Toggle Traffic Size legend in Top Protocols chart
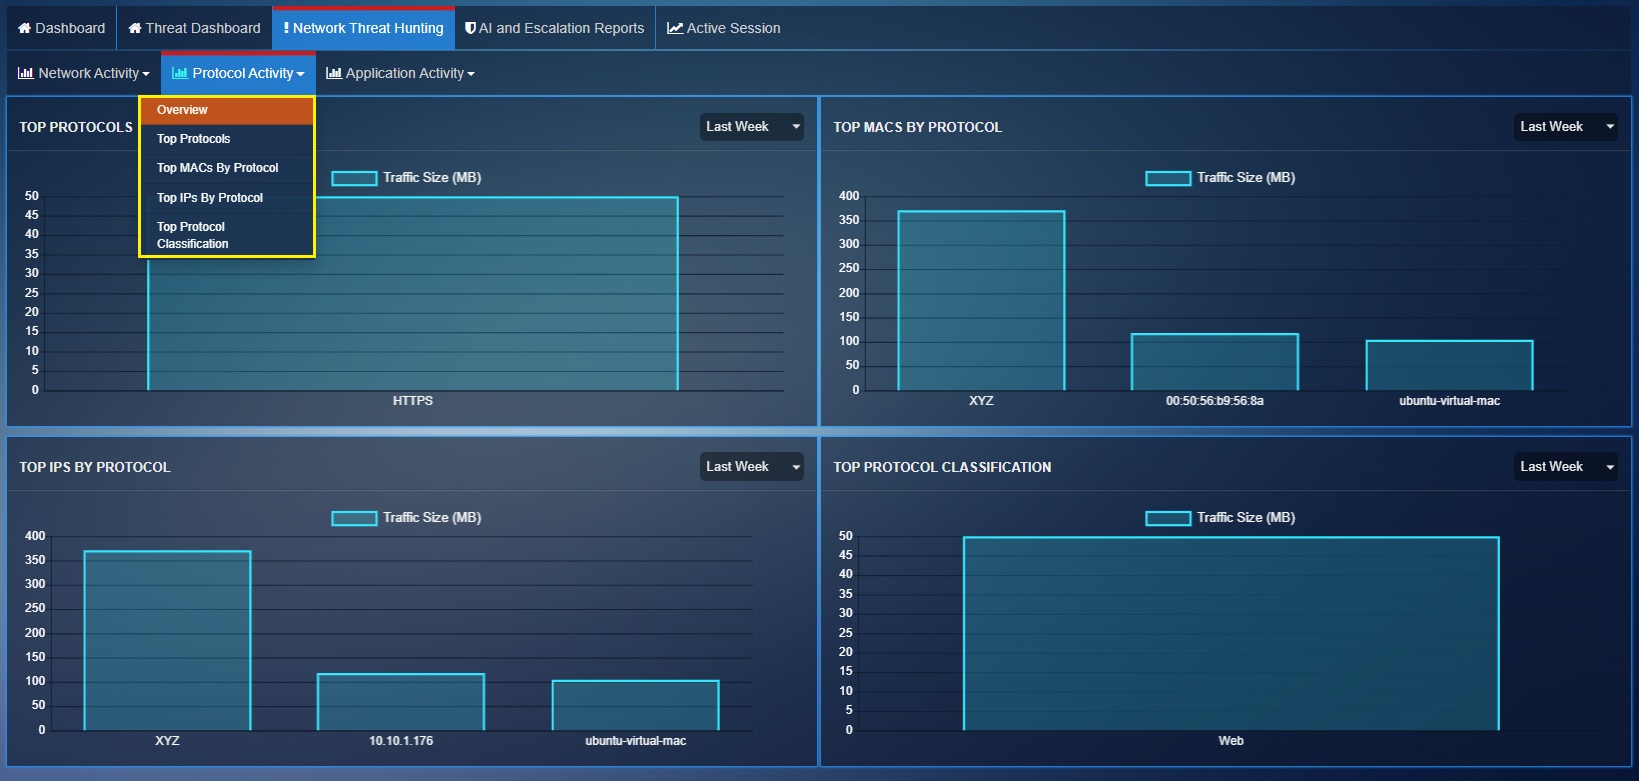Viewport: 1639px width, 781px height. point(407,178)
